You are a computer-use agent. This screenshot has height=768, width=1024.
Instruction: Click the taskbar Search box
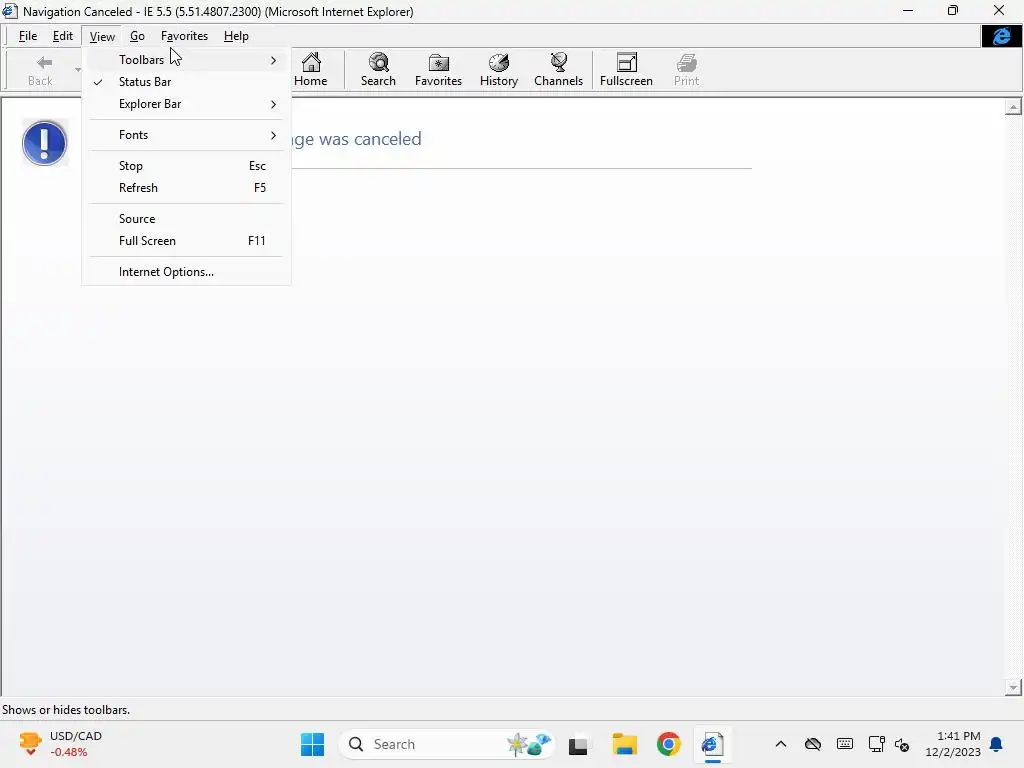tap(447, 744)
